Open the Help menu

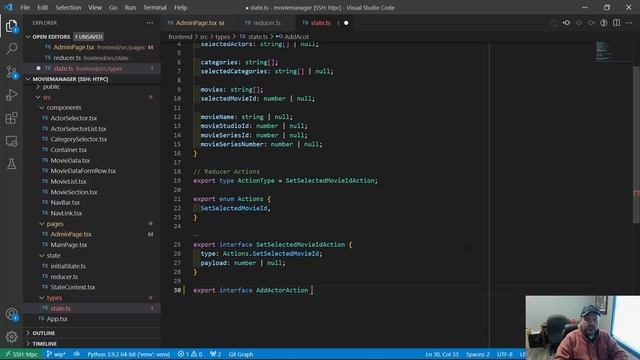pyautogui.click(x=180, y=7)
